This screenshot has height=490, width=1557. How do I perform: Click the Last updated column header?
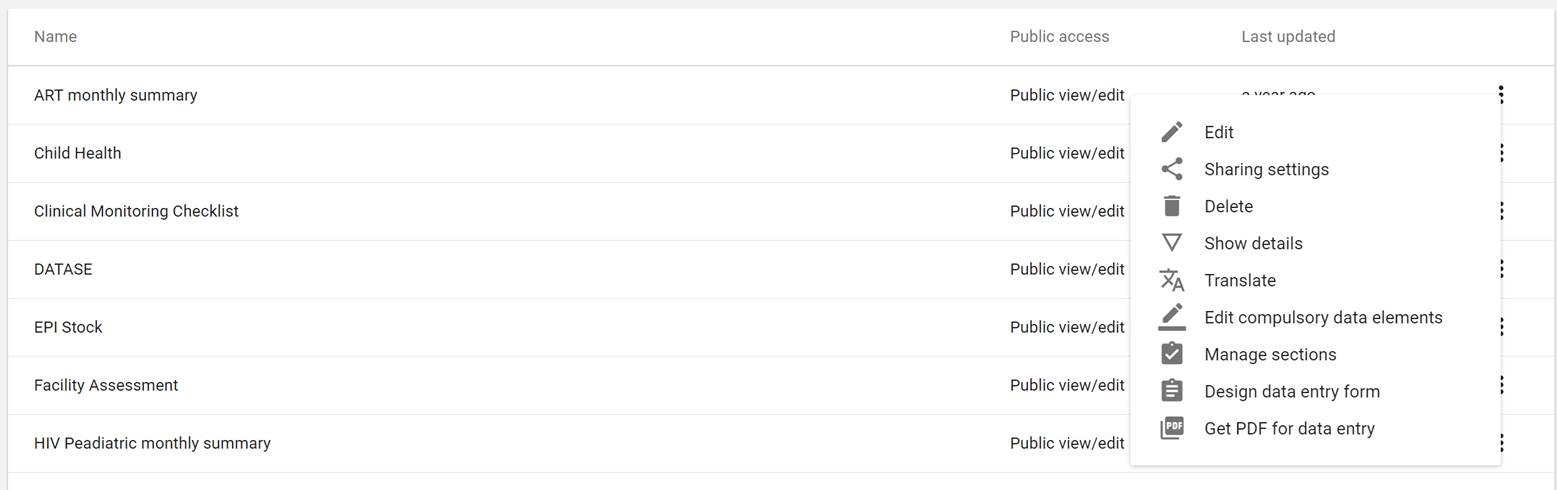[x=1288, y=36]
